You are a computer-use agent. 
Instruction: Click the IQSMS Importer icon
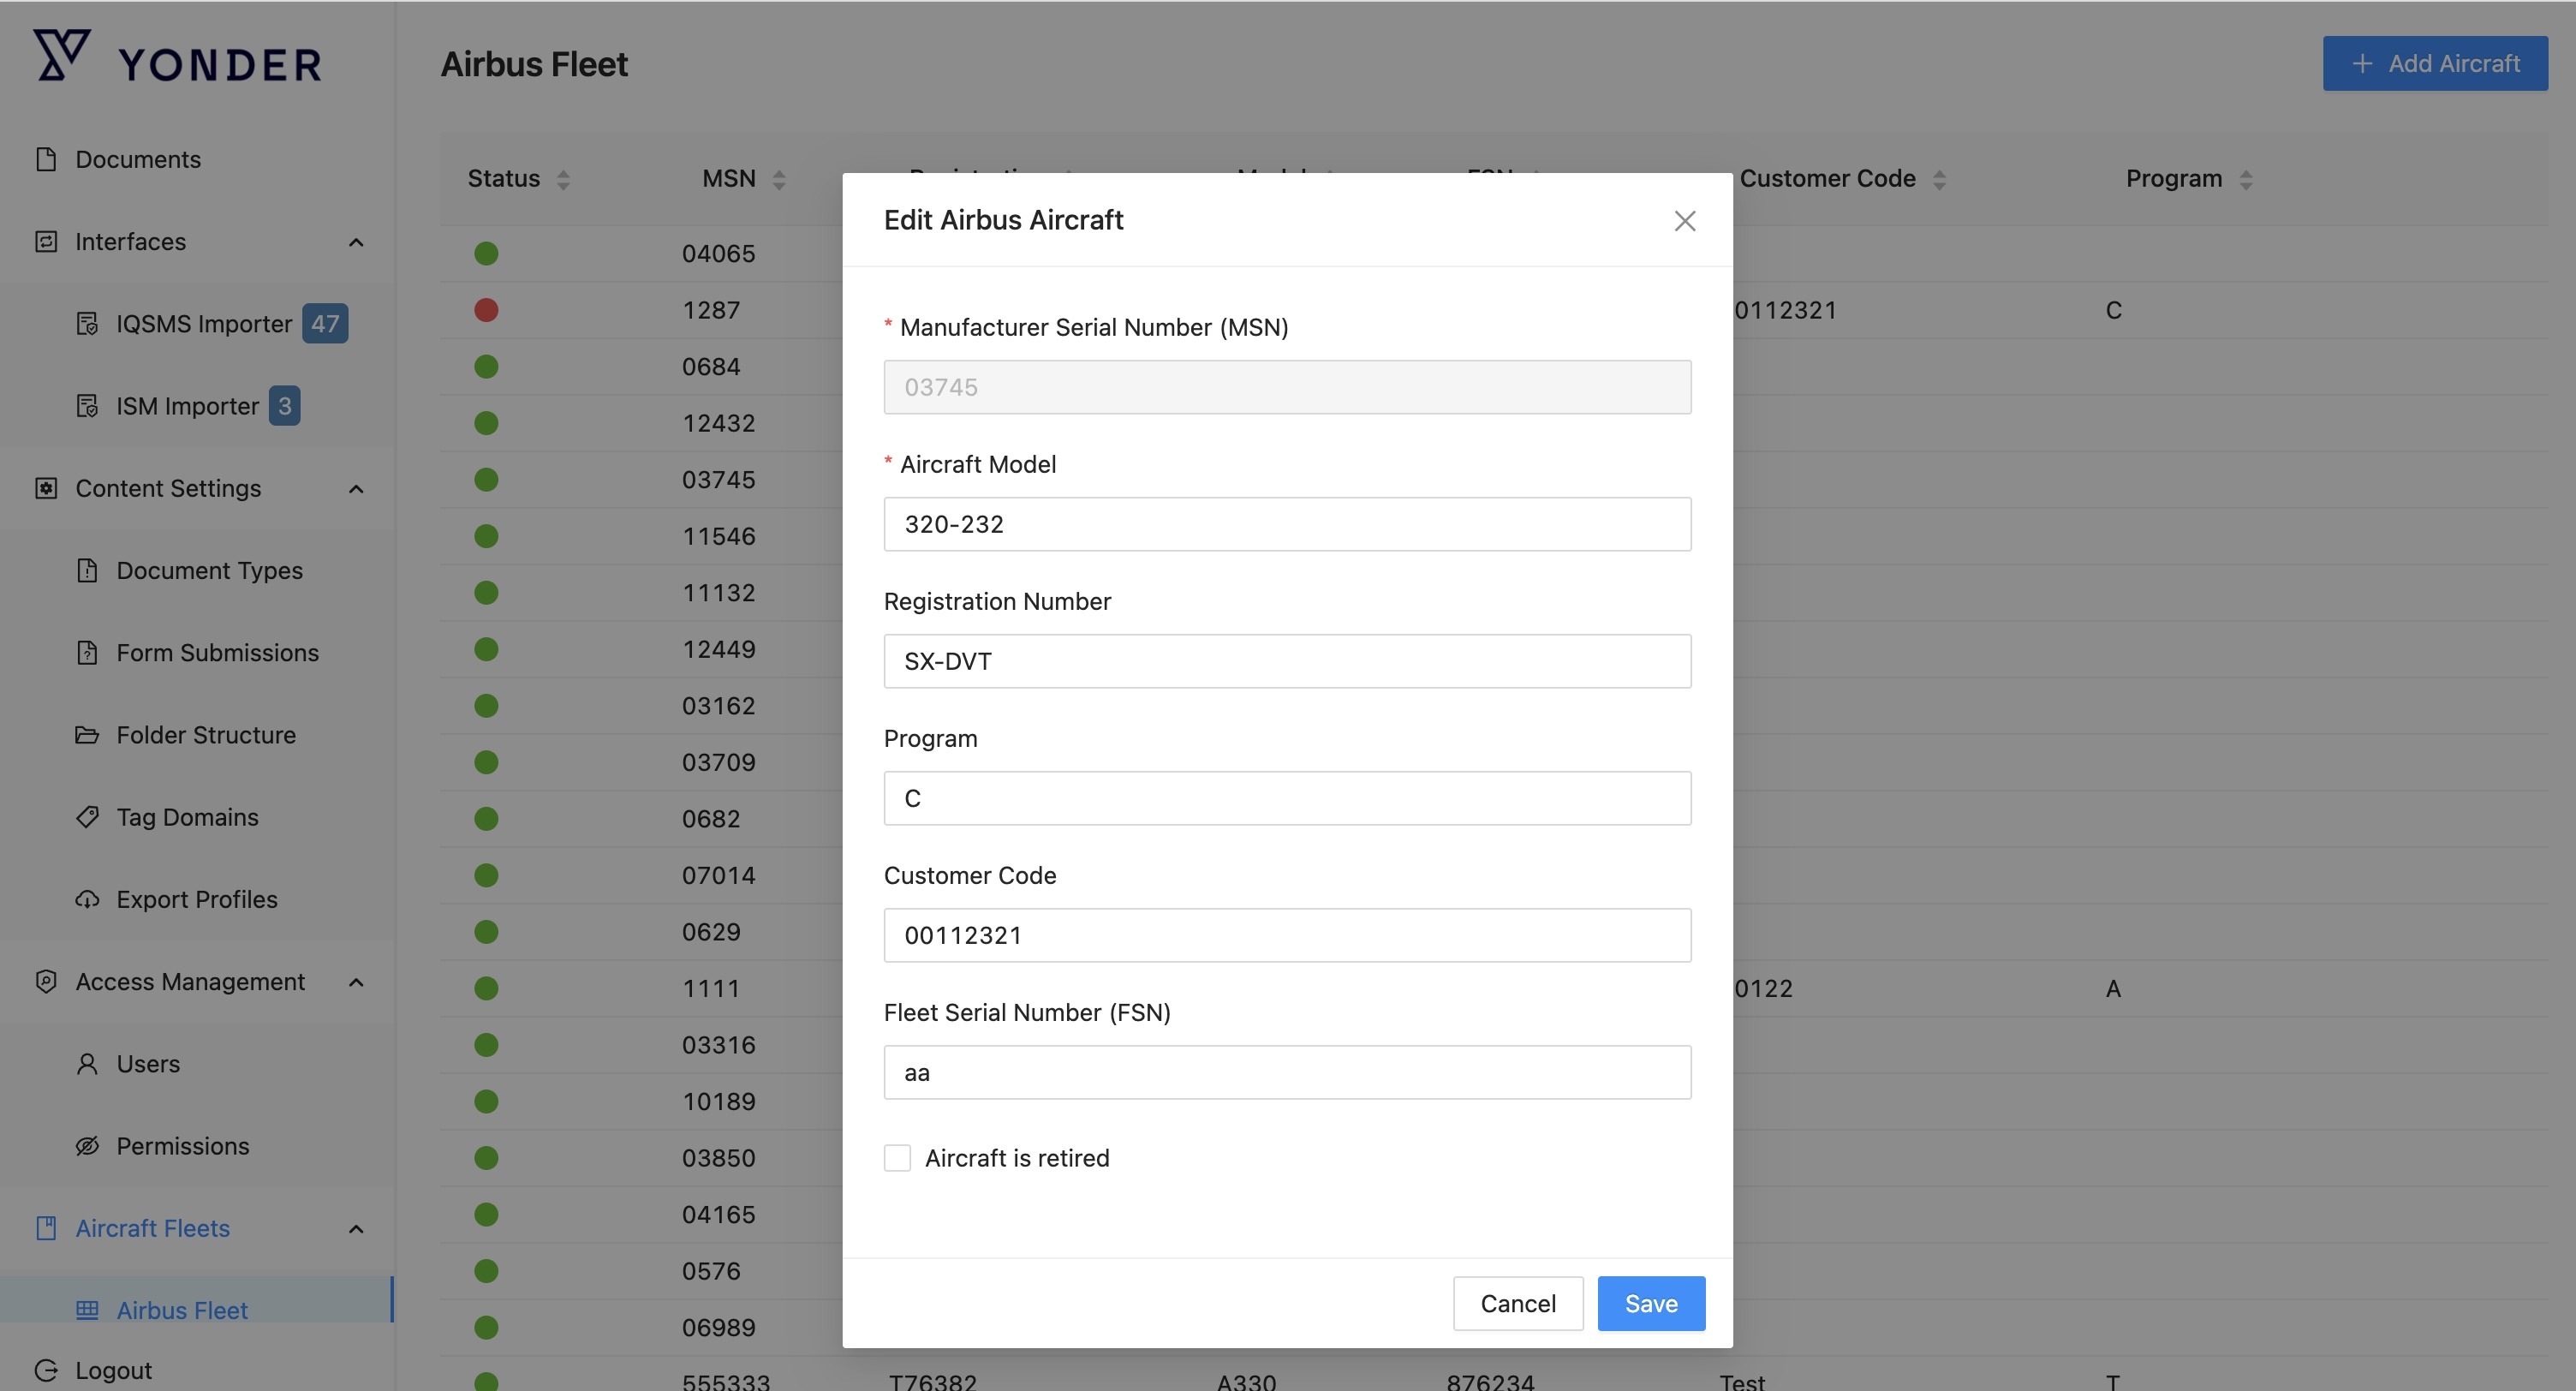click(87, 324)
